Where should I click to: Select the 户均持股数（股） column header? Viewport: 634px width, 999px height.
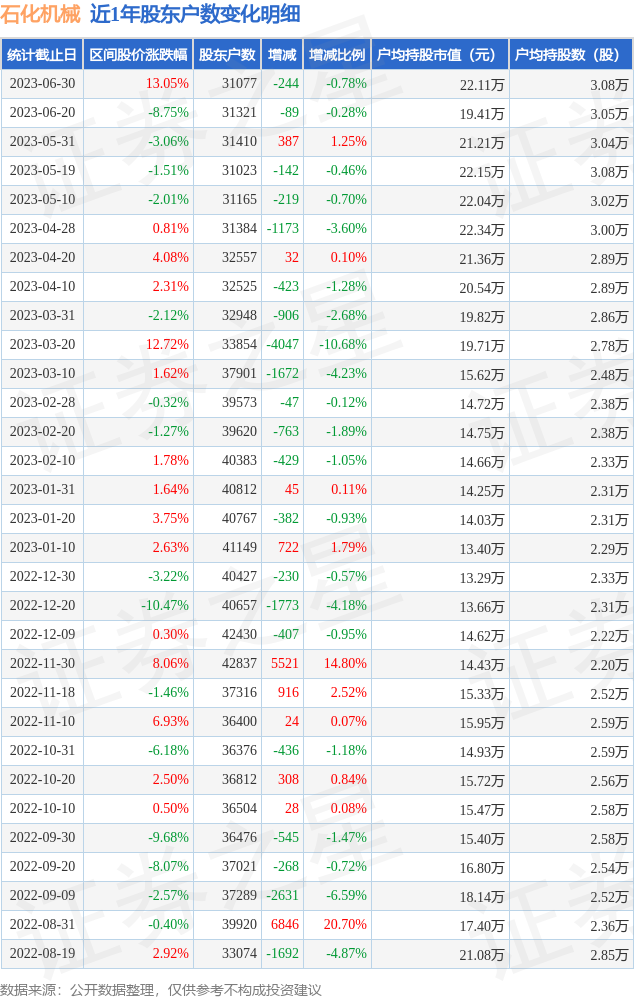pyautogui.click(x=570, y=55)
